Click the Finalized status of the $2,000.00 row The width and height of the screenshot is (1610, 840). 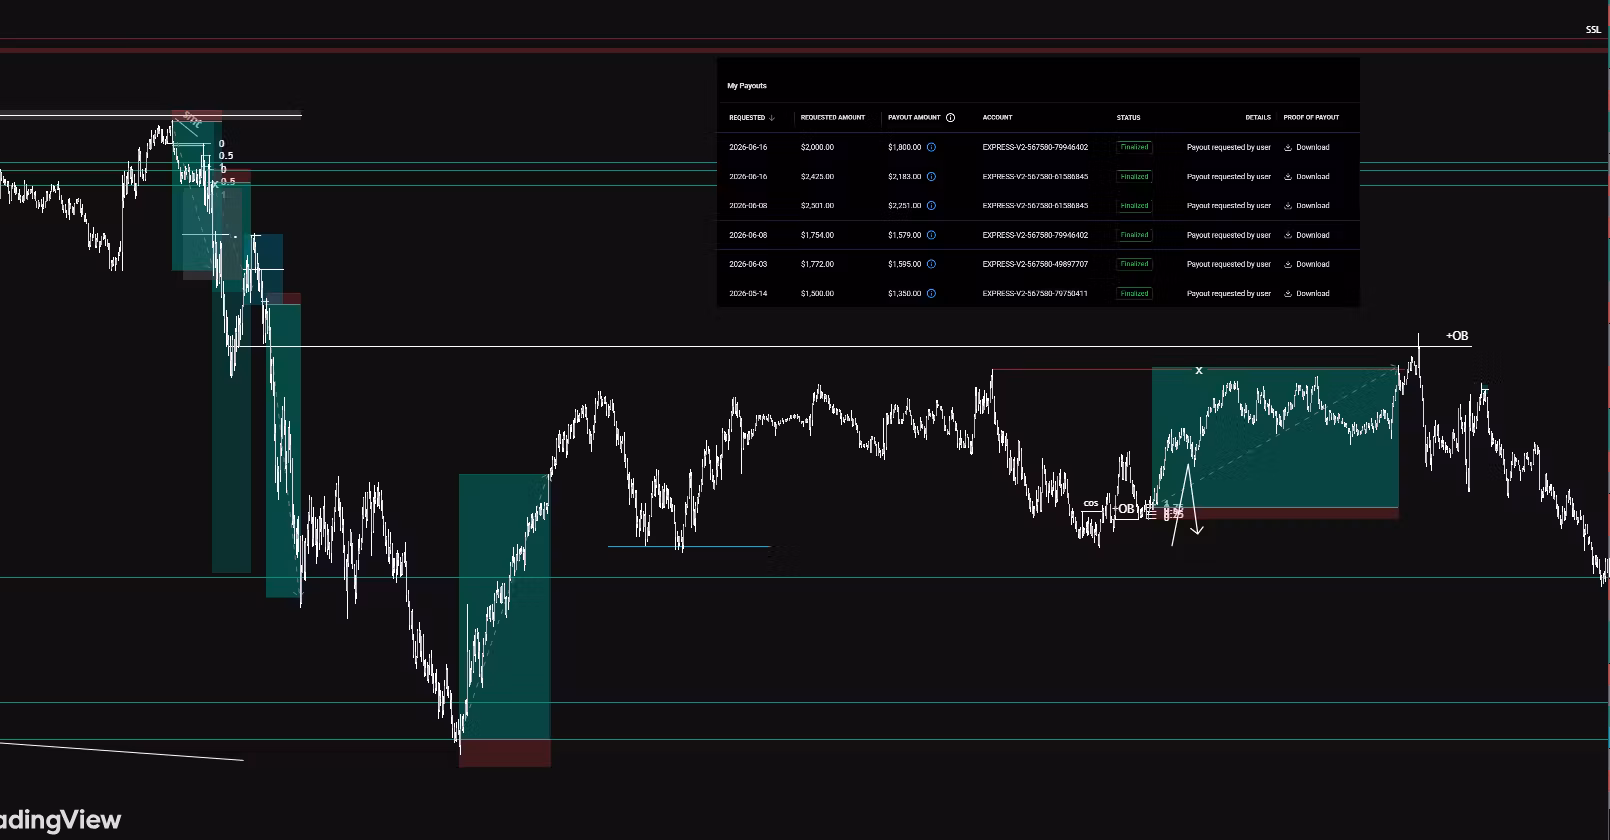pyautogui.click(x=1134, y=147)
